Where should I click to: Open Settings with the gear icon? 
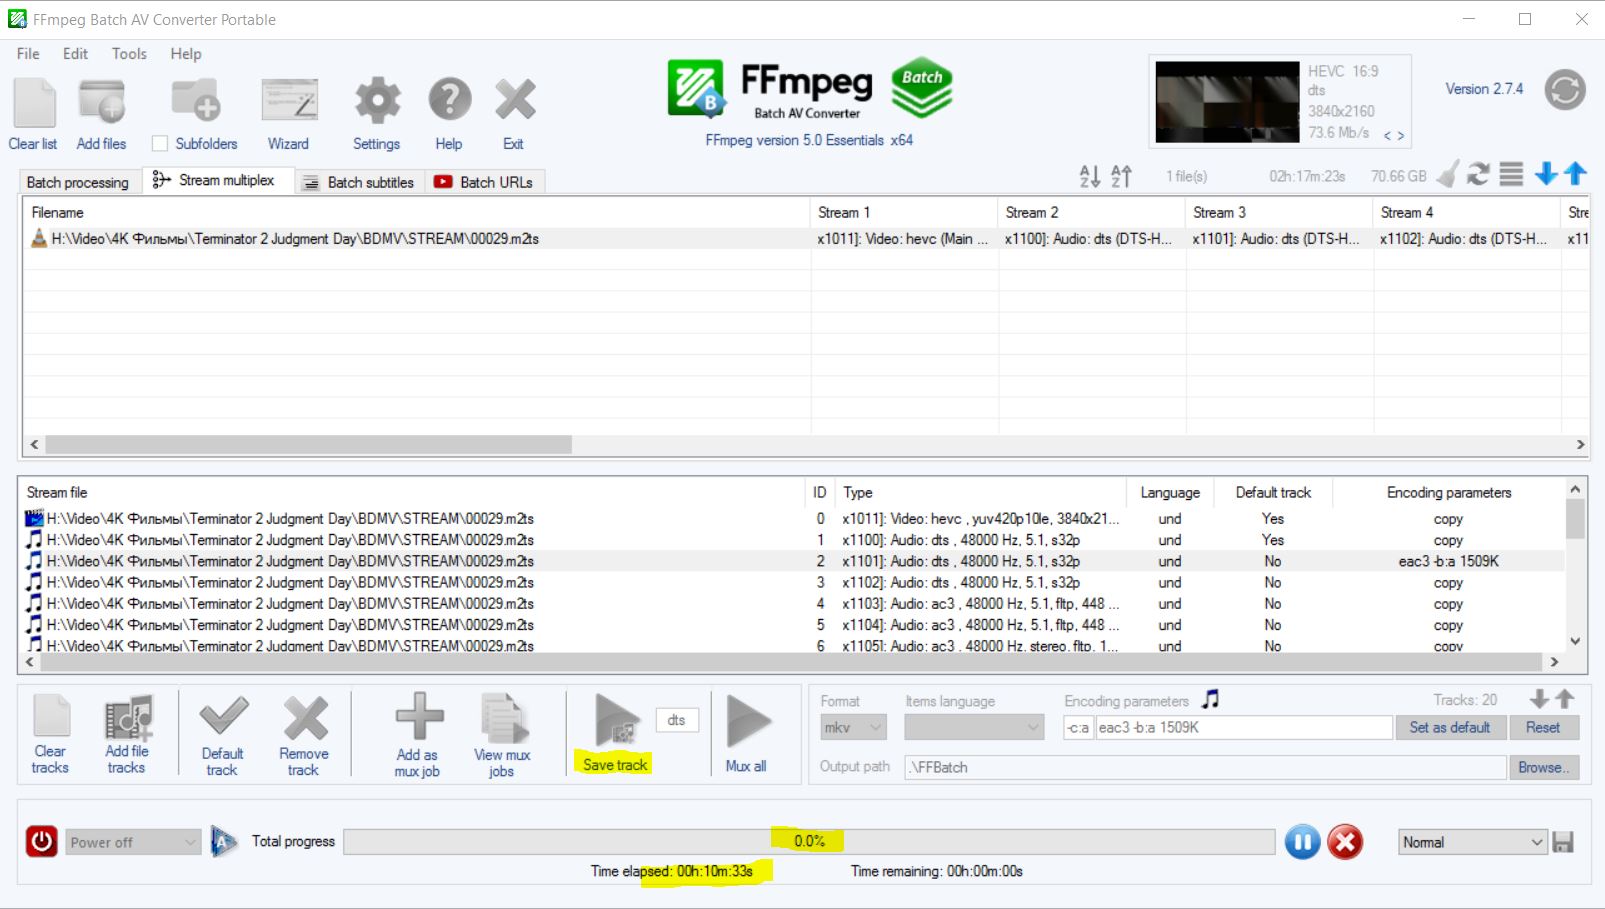click(x=377, y=103)
